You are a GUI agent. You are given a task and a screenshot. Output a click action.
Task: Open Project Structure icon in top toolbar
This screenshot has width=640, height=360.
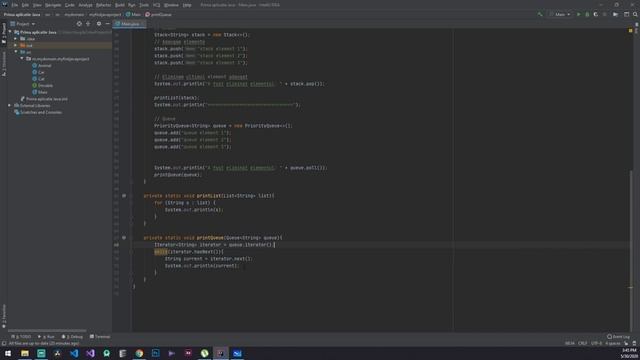pos(616,14)
